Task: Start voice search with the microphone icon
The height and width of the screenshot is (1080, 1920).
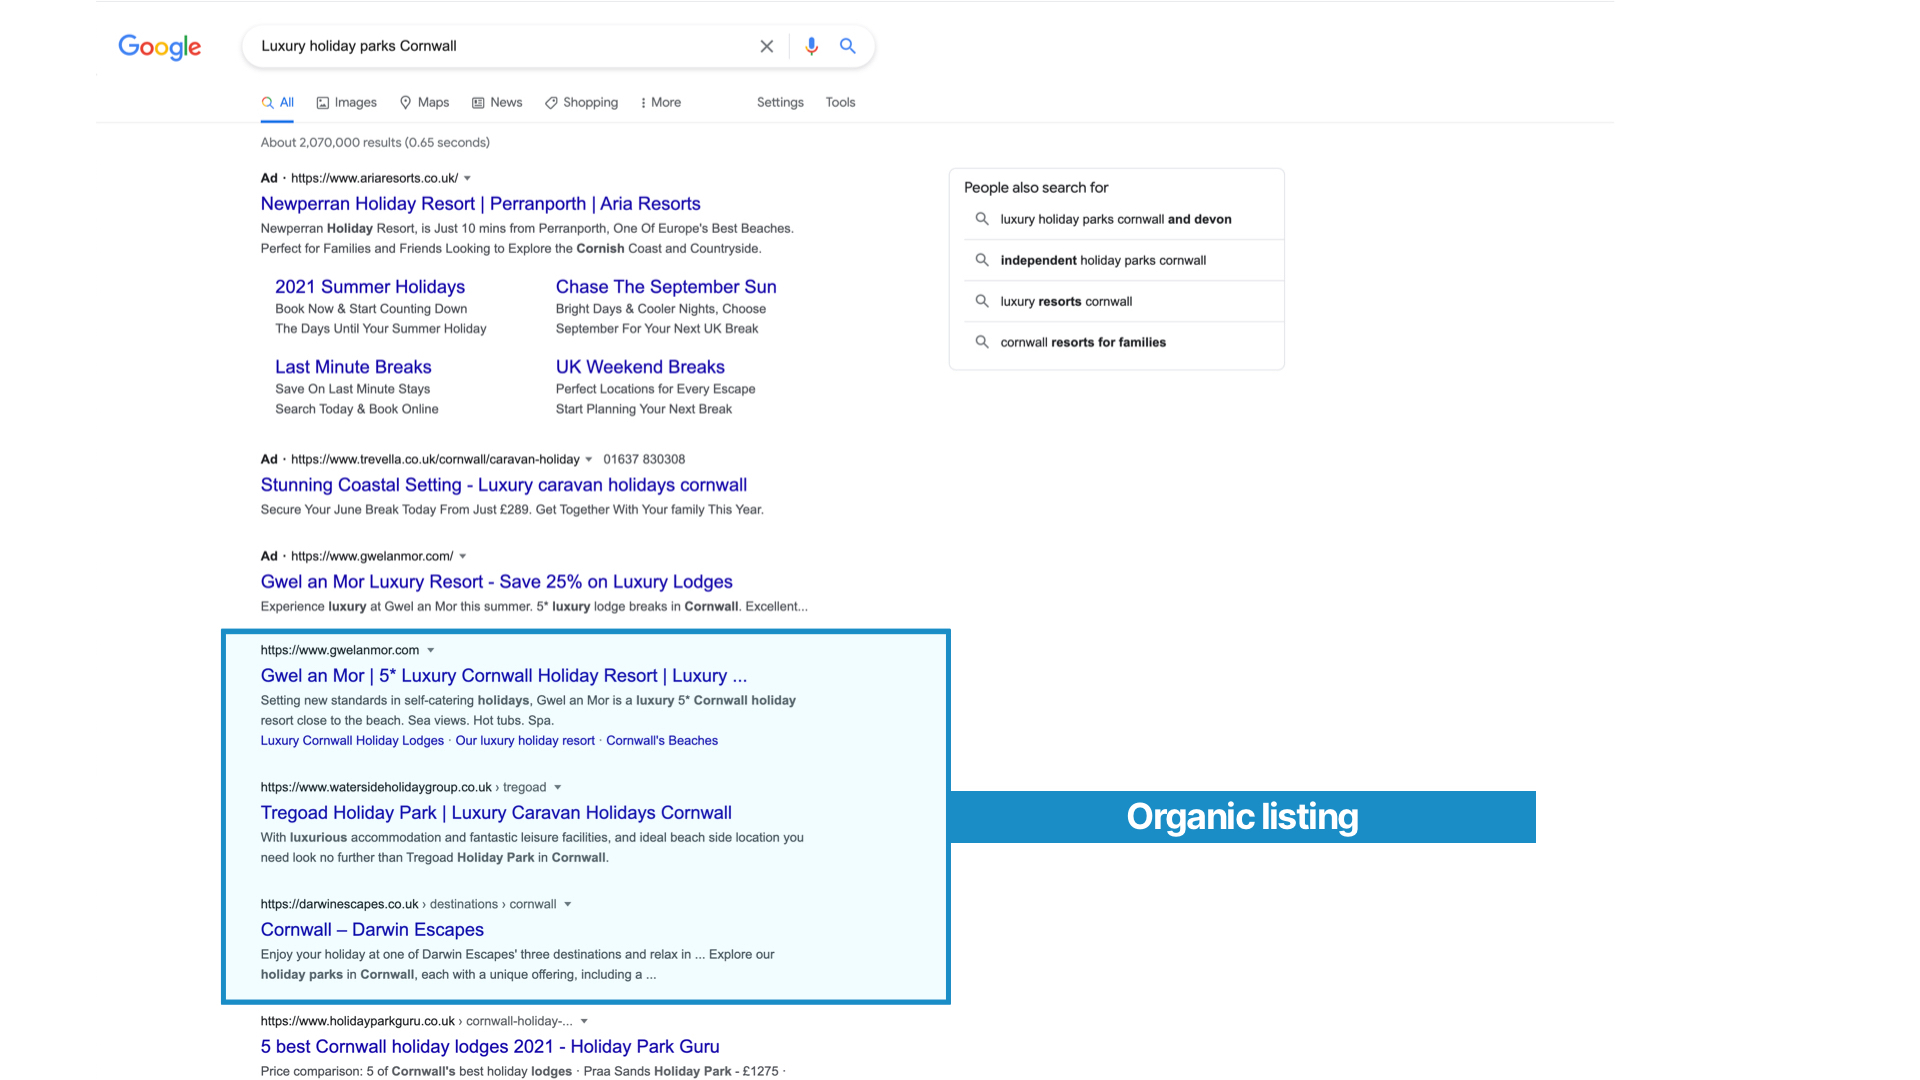Action: coord(811,46)
